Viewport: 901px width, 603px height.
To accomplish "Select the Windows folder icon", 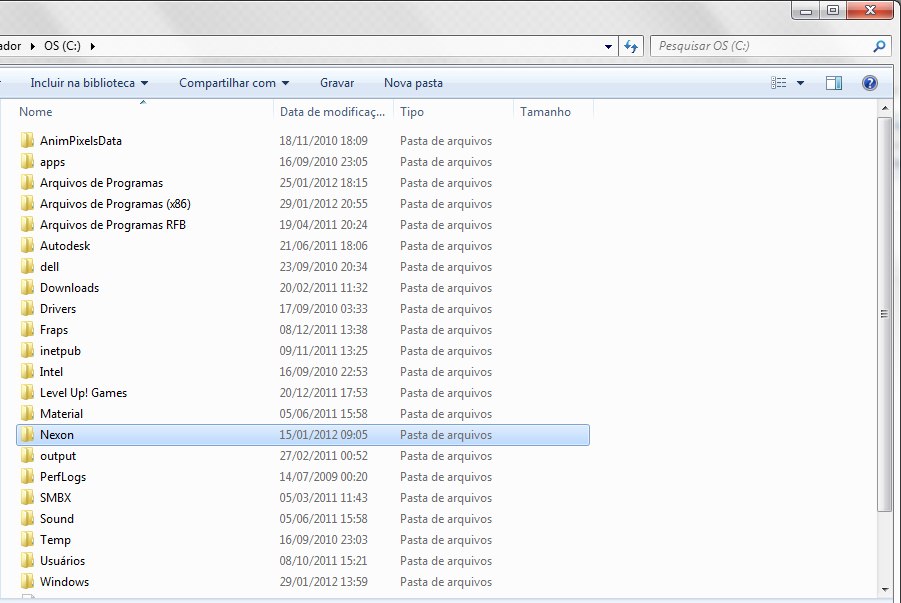I will pyautogui.click(x=27, y=582).
